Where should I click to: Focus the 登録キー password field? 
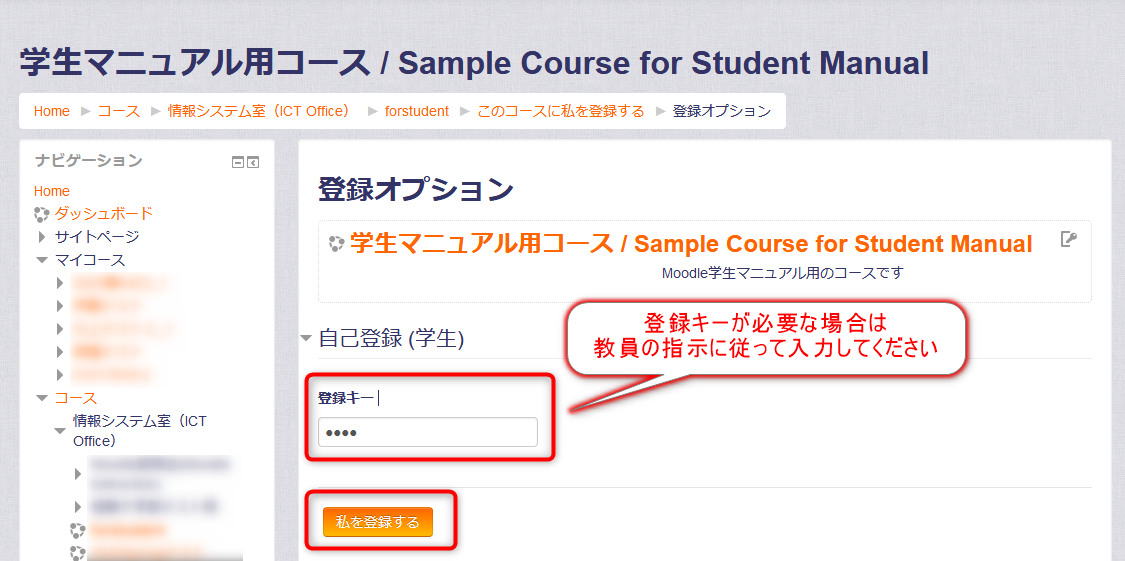428,433
